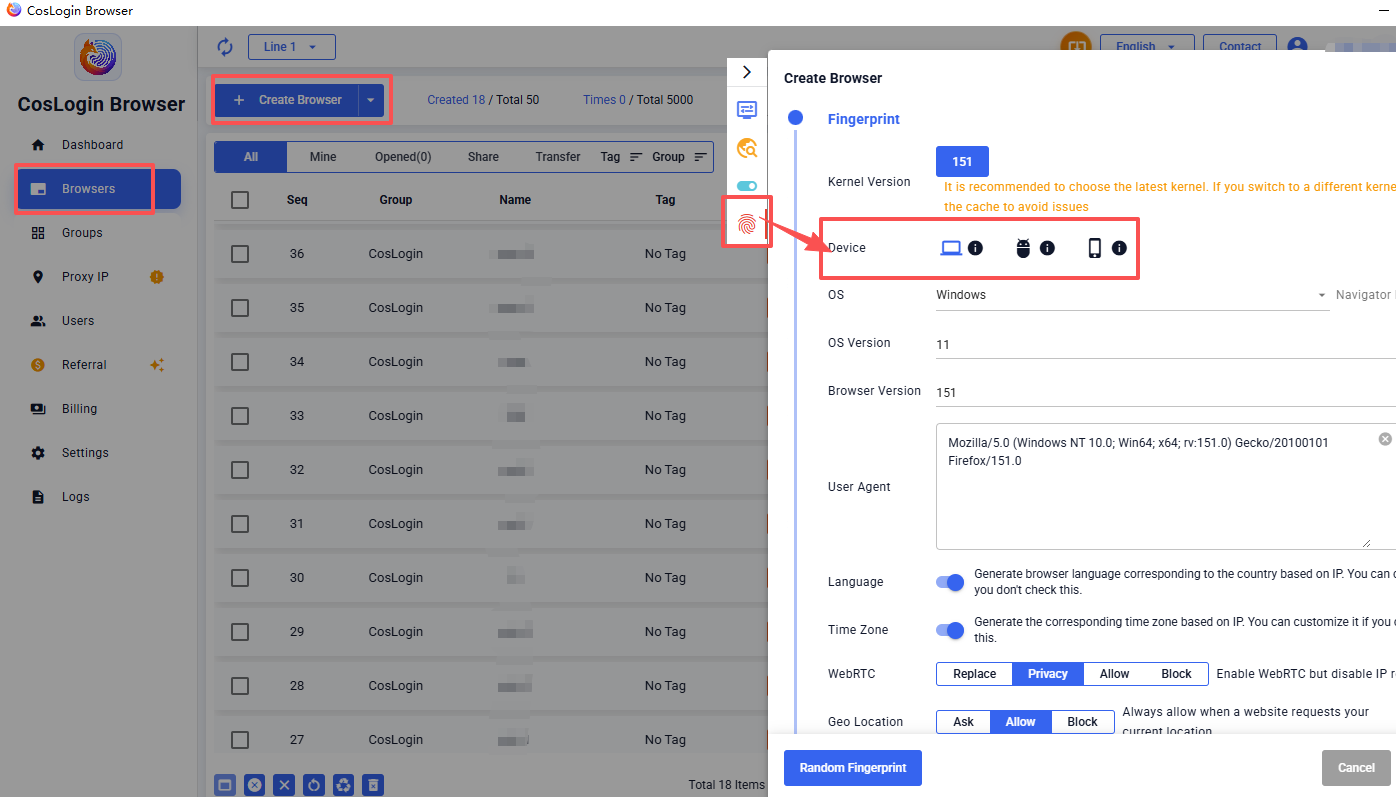Switch to the Opened(0) tab
This screenshot has width=1396, height=797.
pos(403,157)
